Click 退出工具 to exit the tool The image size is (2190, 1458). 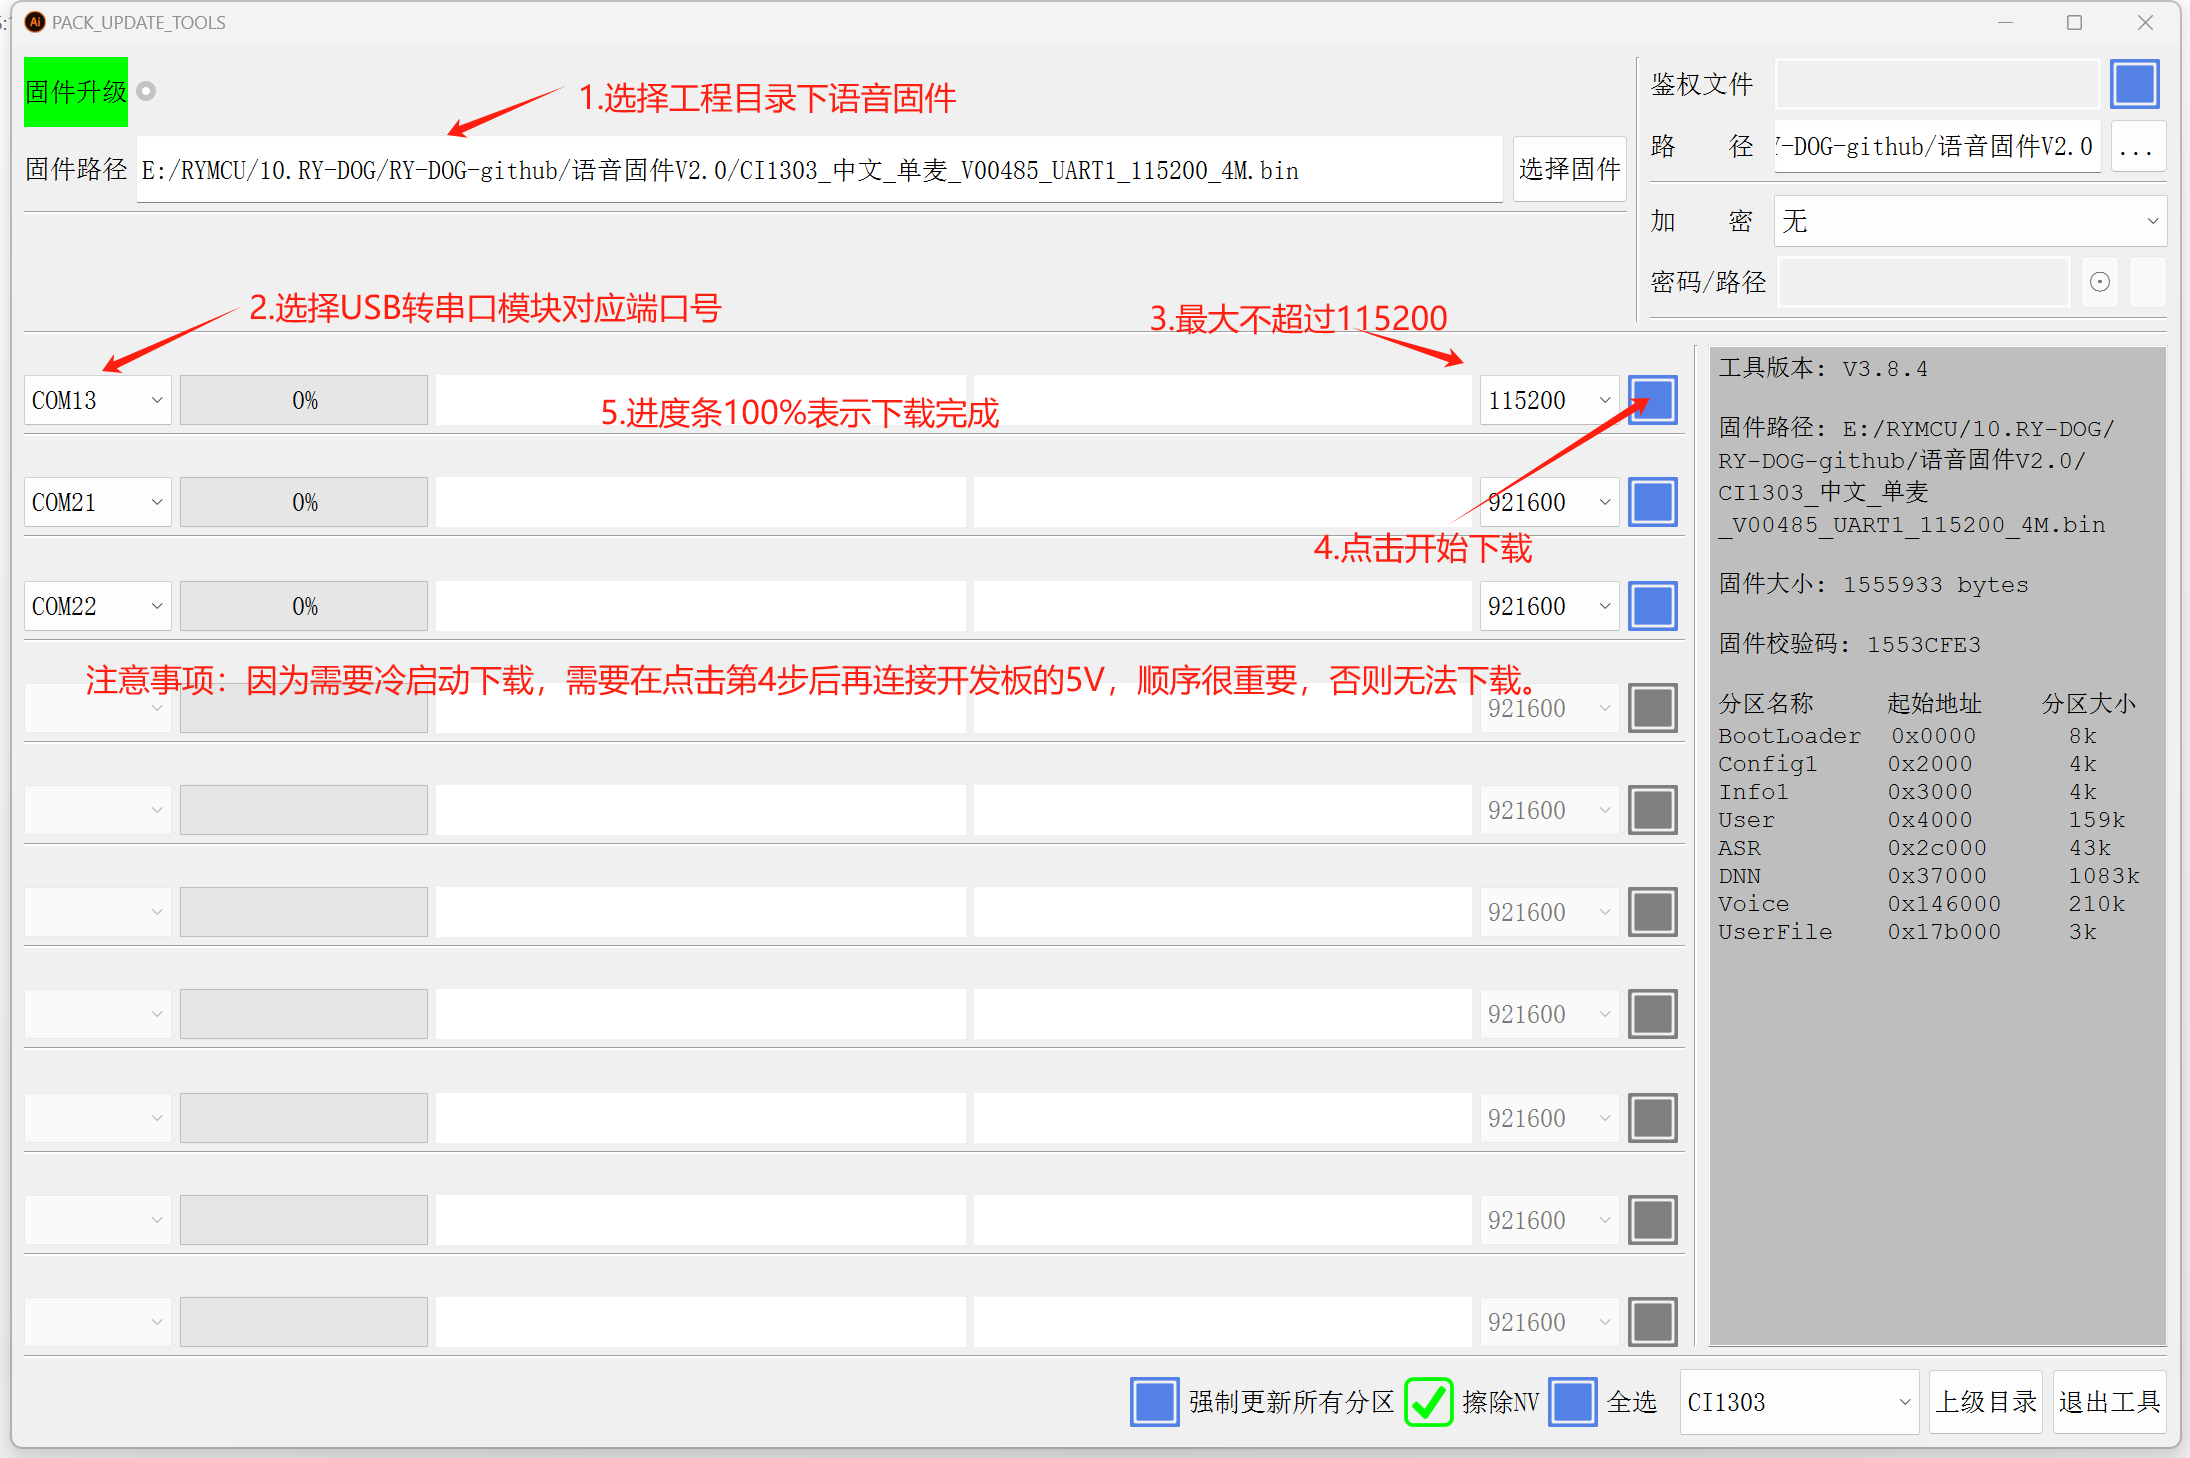2110,1402
